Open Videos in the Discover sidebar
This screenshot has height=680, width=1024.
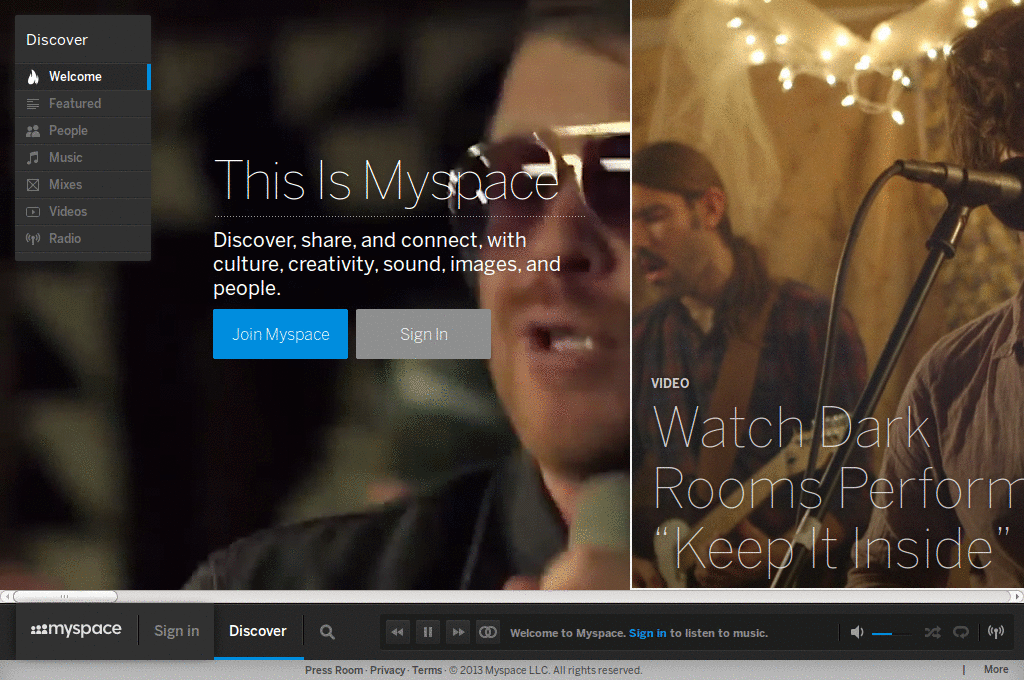pyautogui.click(x=83, y=212)
